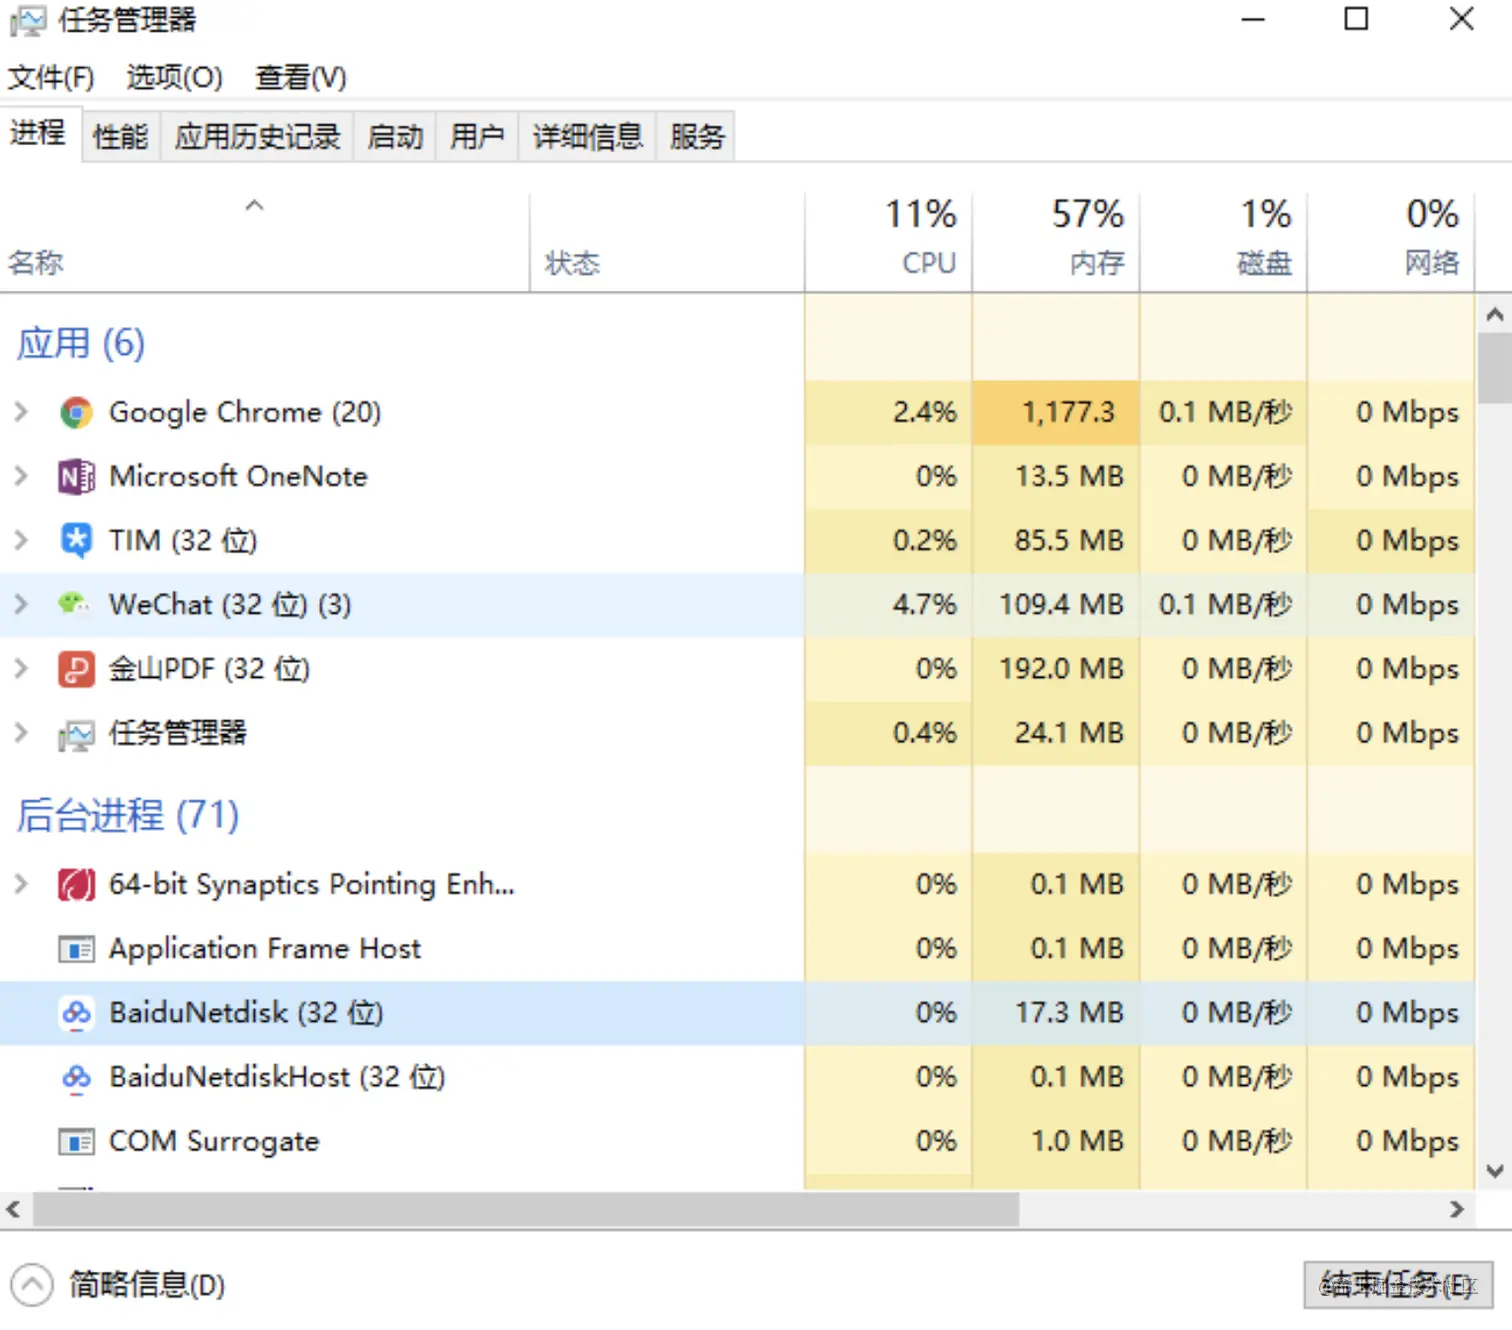Open the 文件(F) menu
1512x1330 pixels.
[51, 77]
